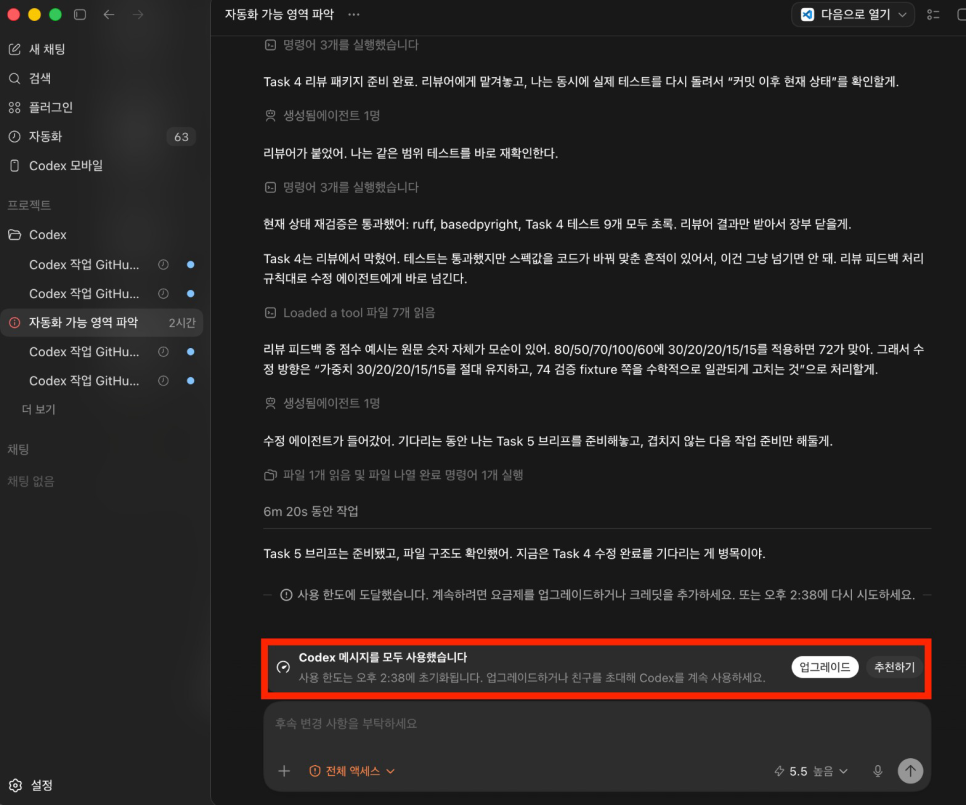Viewport: 966px width, 805px height.
Task: Open the 전체 액세스 permission dropdown
Action: [x=352, y=771]
